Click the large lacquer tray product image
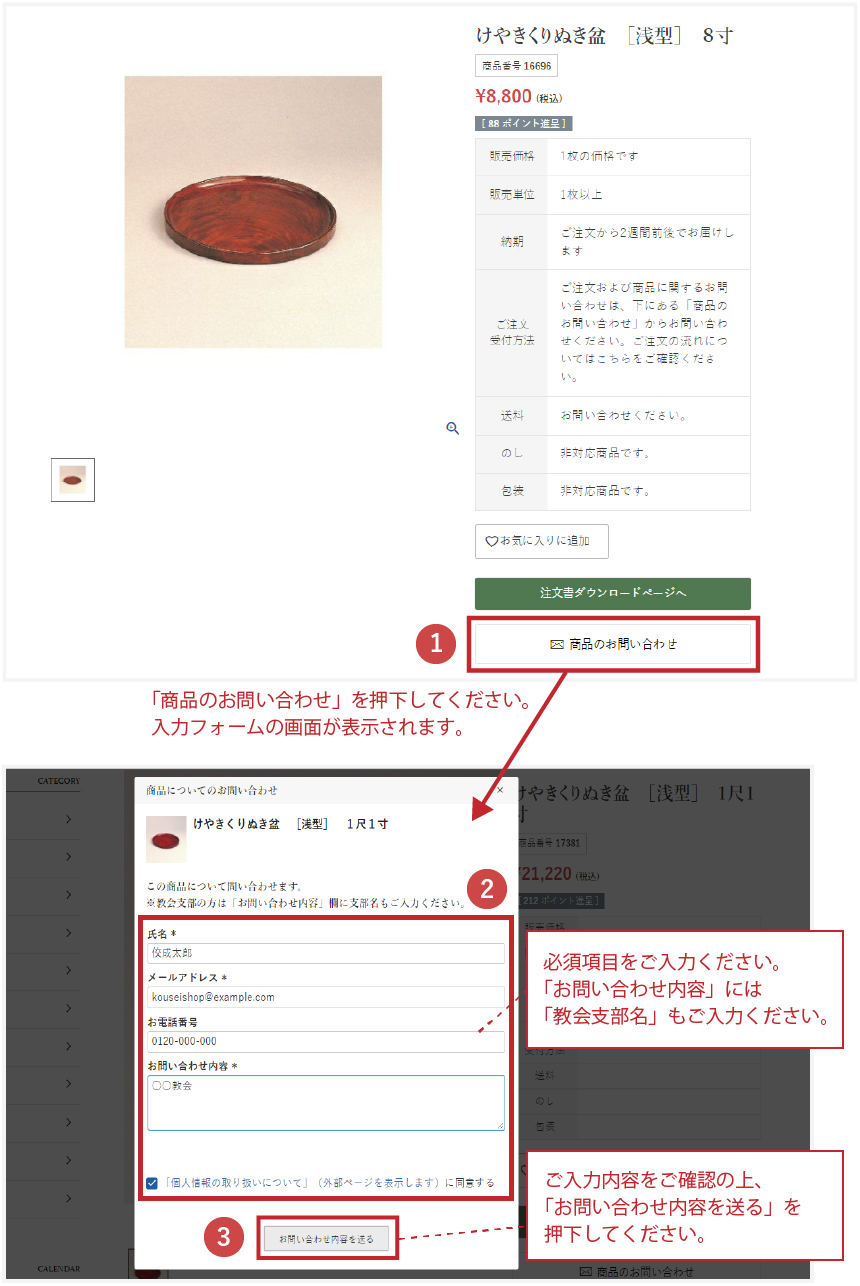The image size is (860, 1286). [x=253, y=212]
